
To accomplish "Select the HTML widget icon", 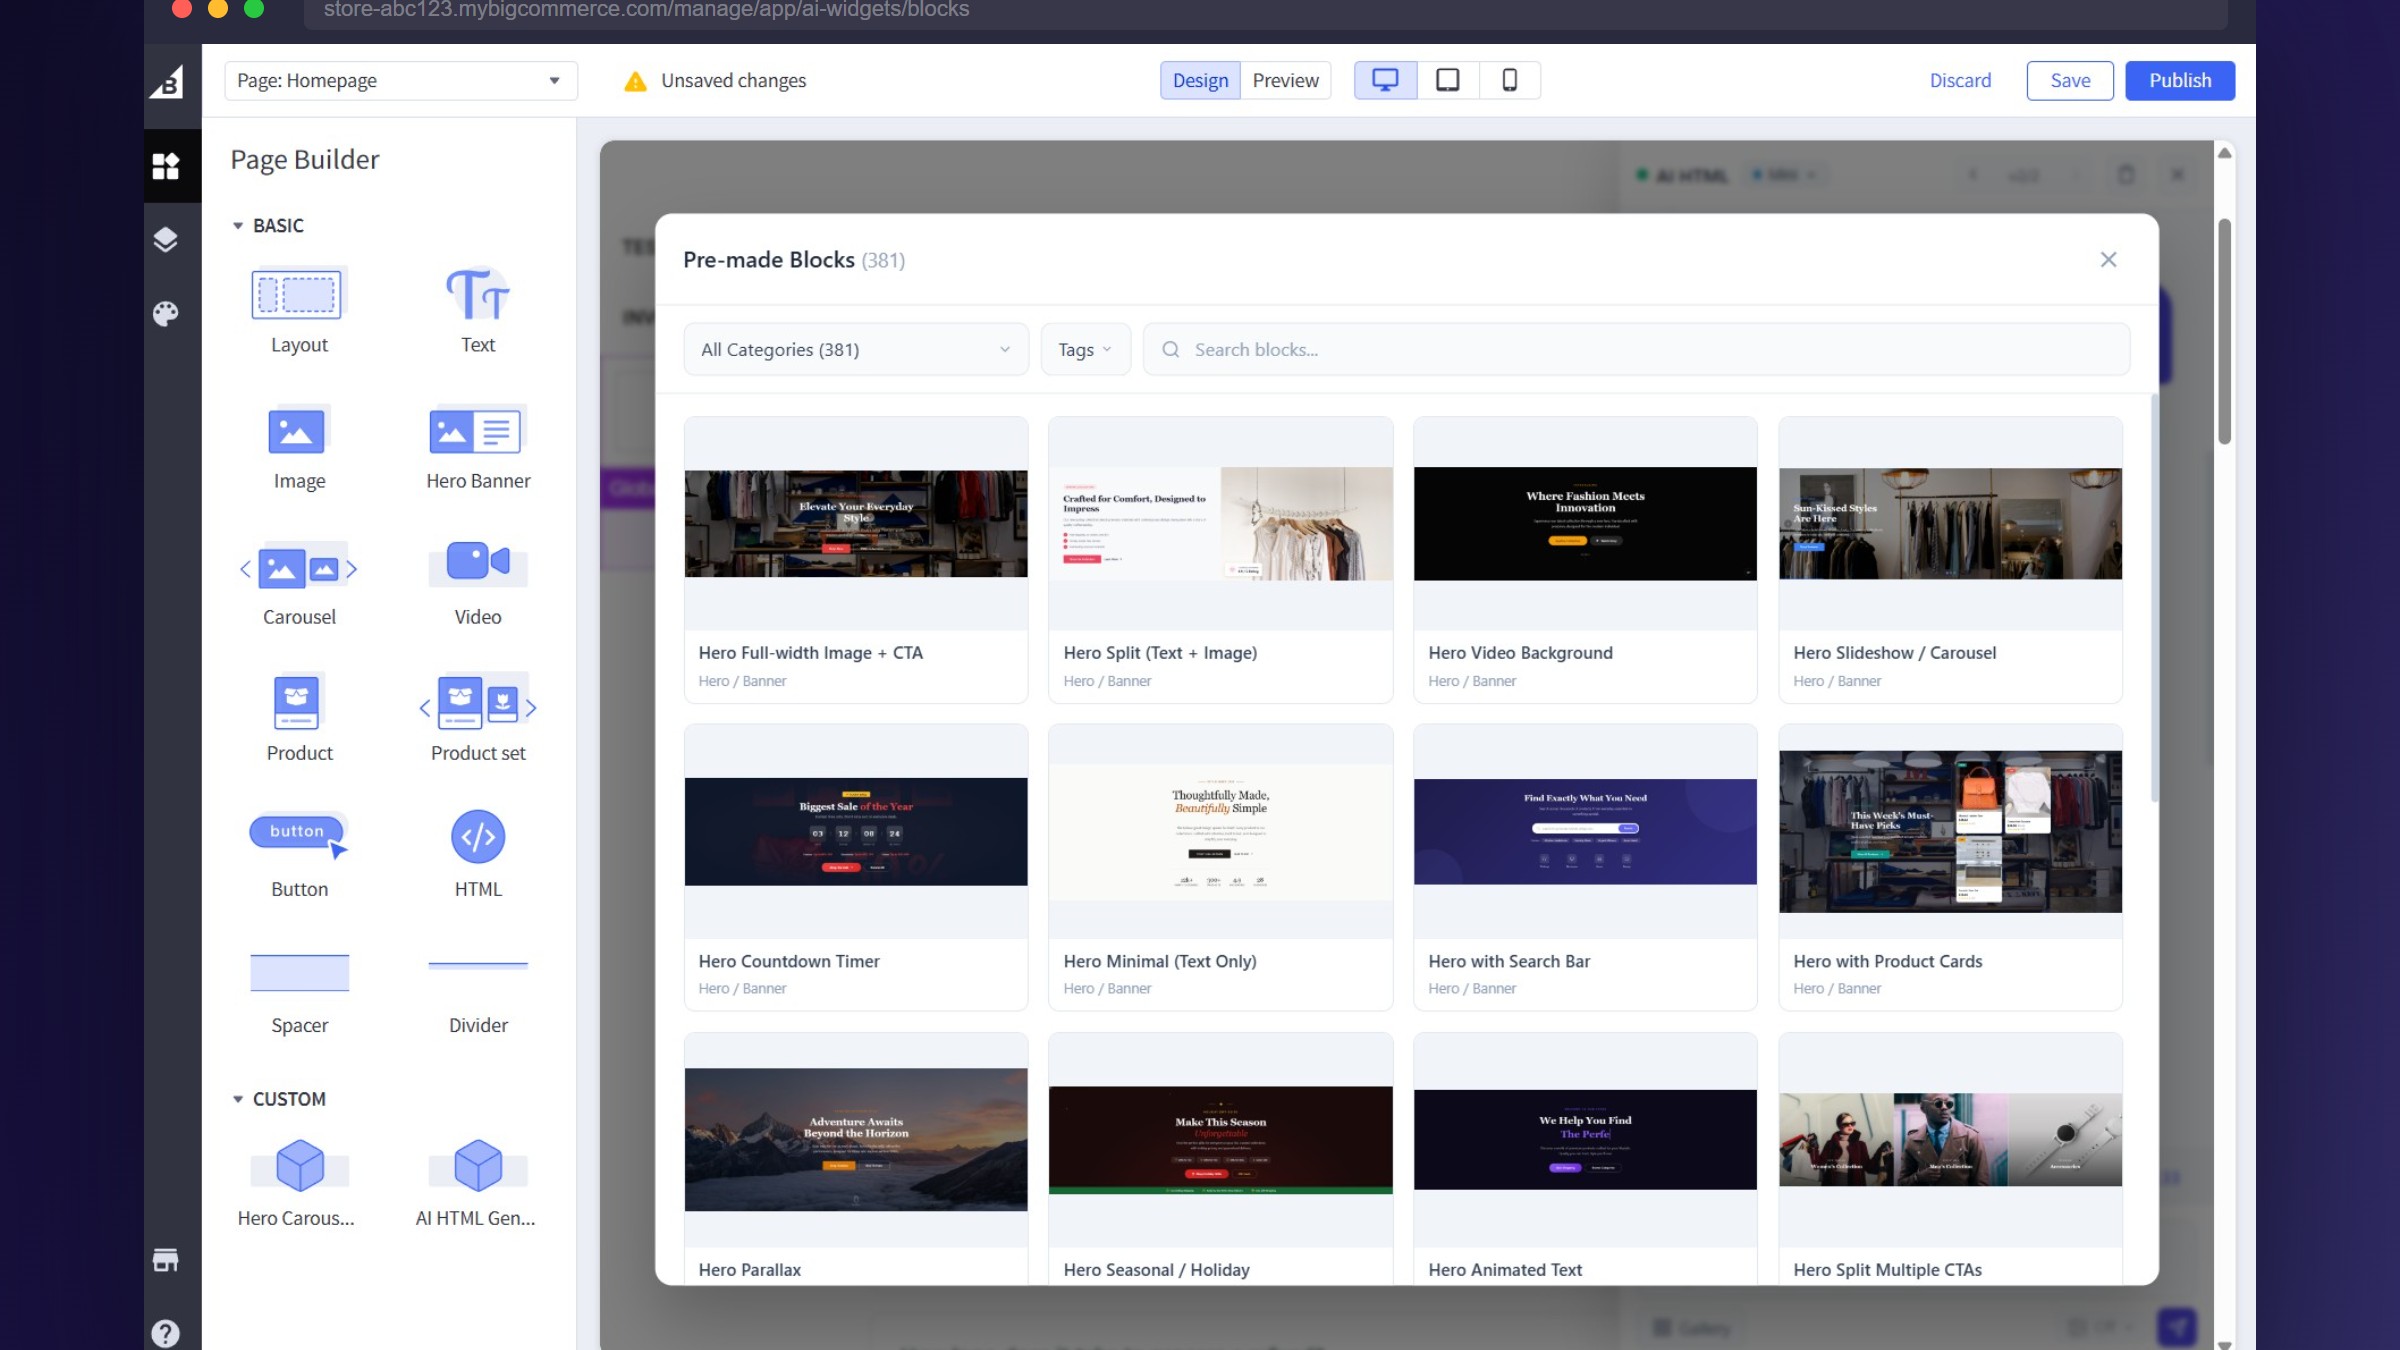I will pyautogui.click(x=478, y=836).
